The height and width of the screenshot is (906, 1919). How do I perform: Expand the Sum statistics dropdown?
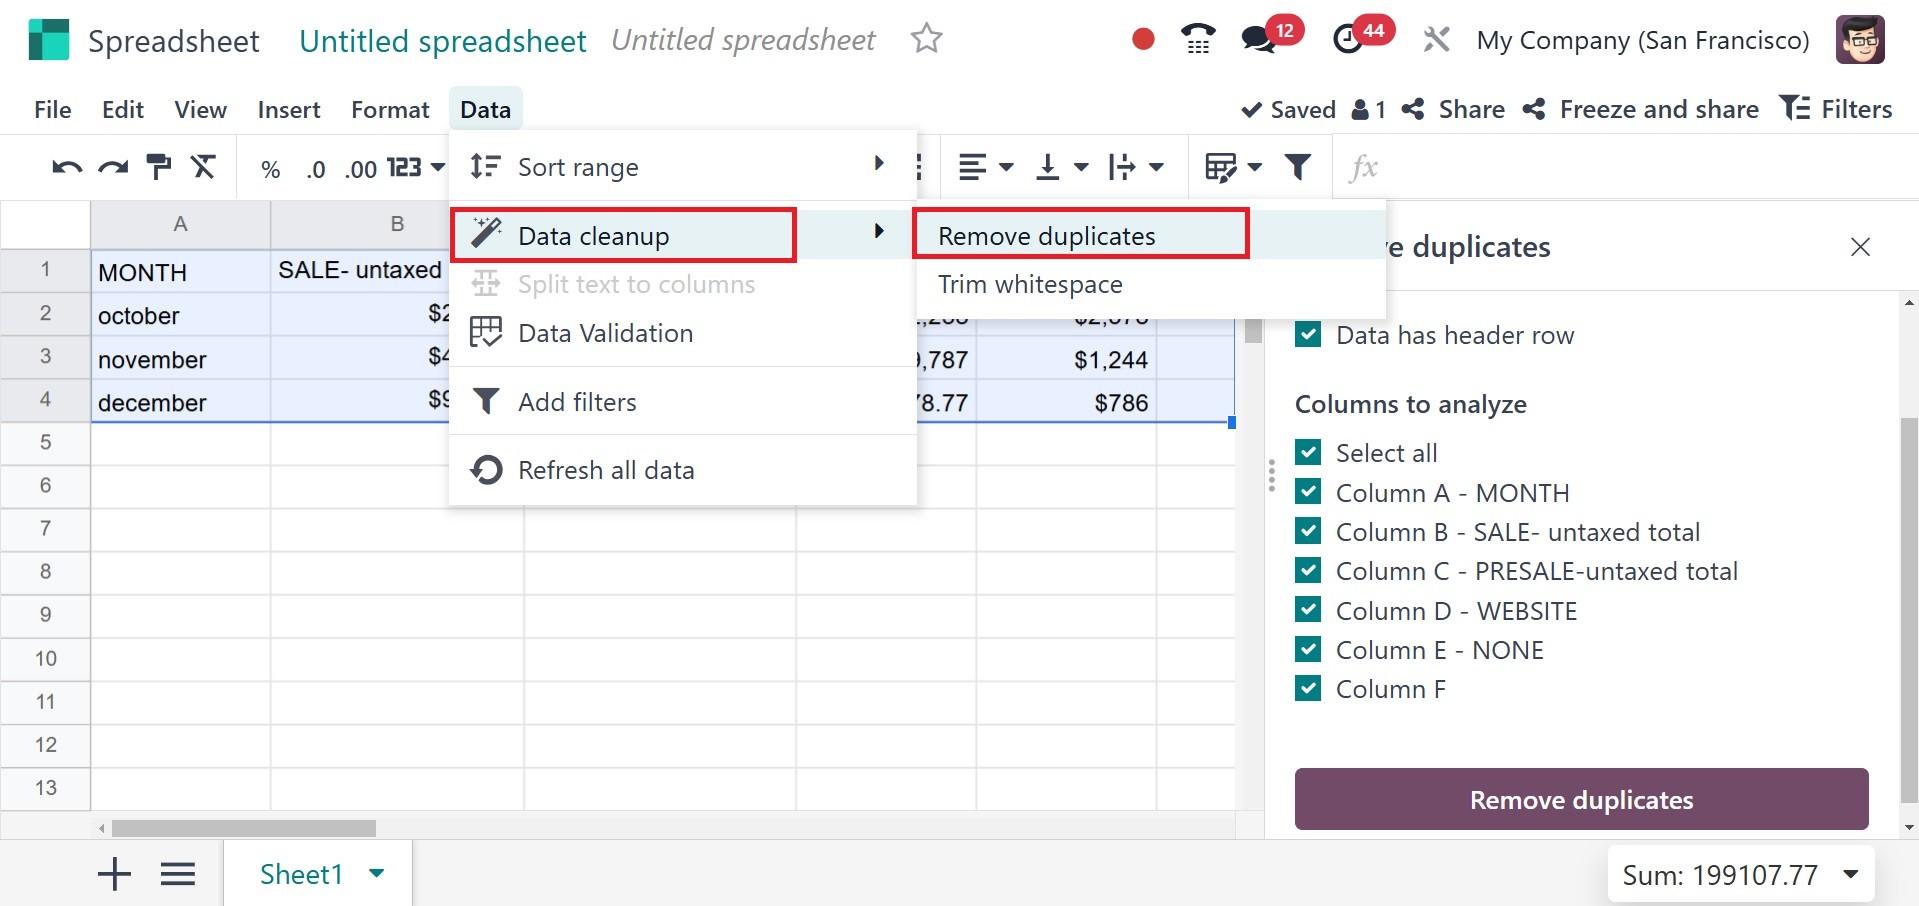pos(1851,875)
